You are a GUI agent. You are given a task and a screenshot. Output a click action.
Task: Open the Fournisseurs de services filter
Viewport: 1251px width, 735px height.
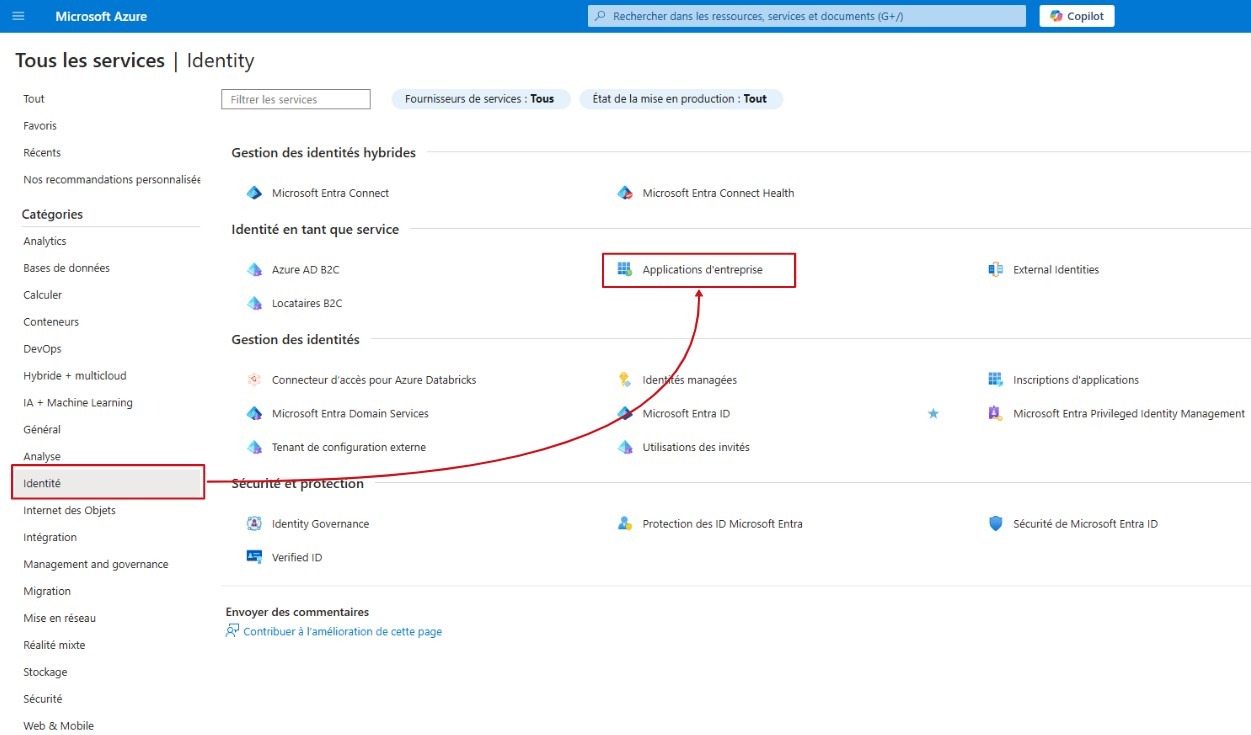click(480, 99)
